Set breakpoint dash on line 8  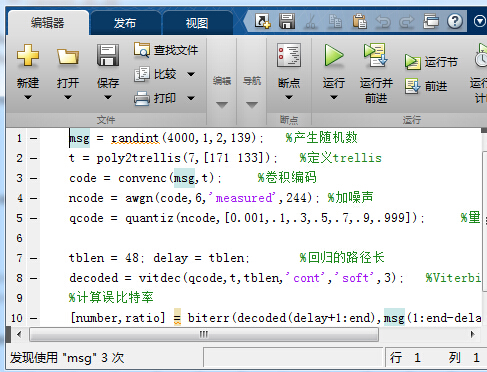[x=33, y=278]
